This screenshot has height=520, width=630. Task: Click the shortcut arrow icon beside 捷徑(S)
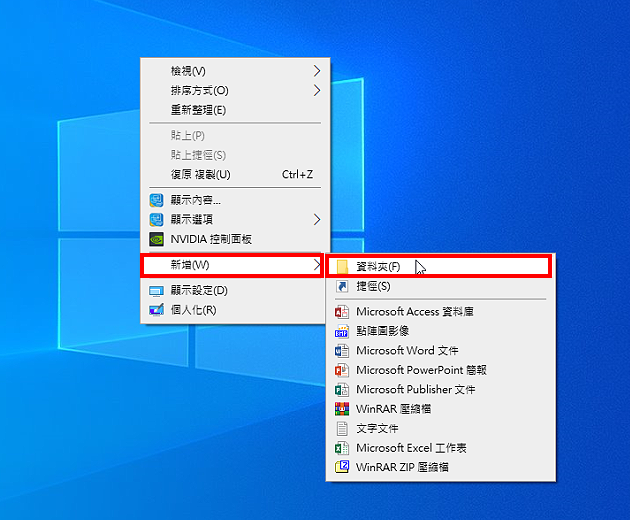[342, 287]
